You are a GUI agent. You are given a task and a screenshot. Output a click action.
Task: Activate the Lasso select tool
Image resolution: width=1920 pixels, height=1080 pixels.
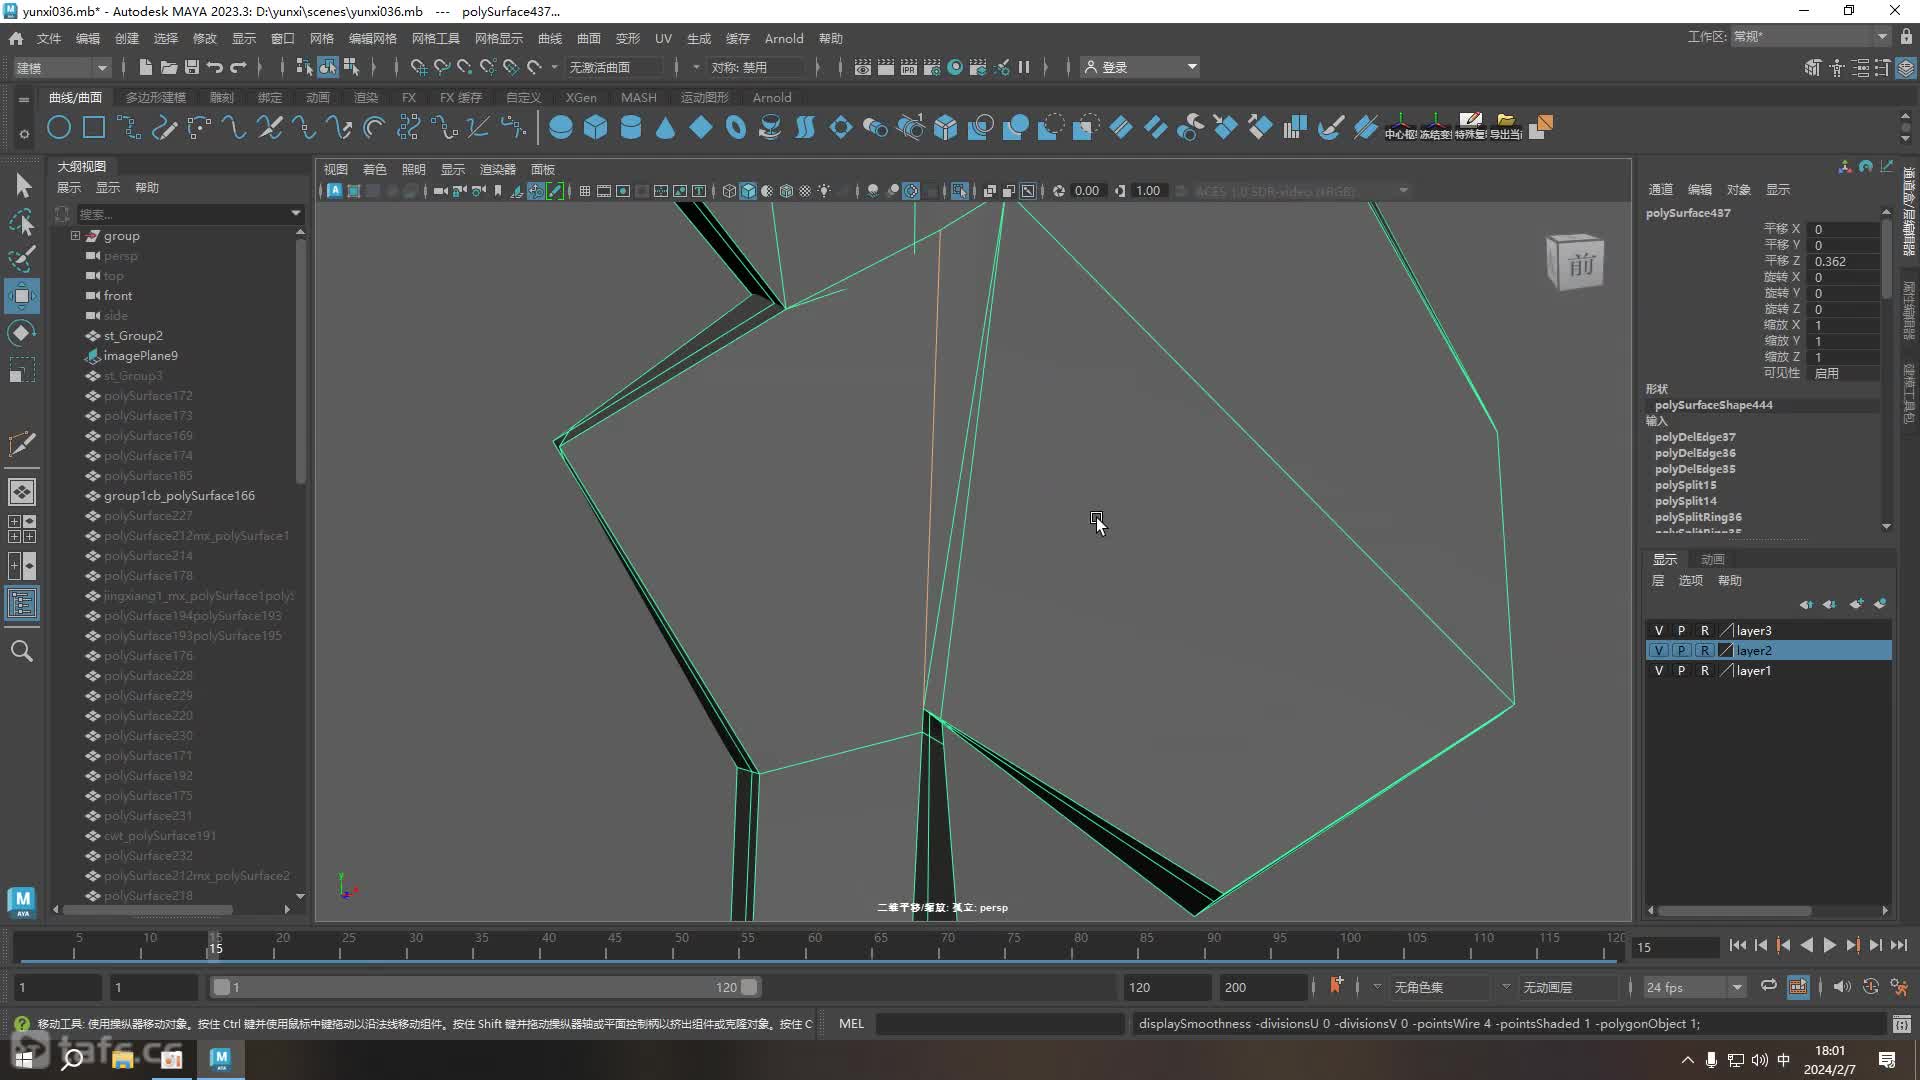coord(22,222)
